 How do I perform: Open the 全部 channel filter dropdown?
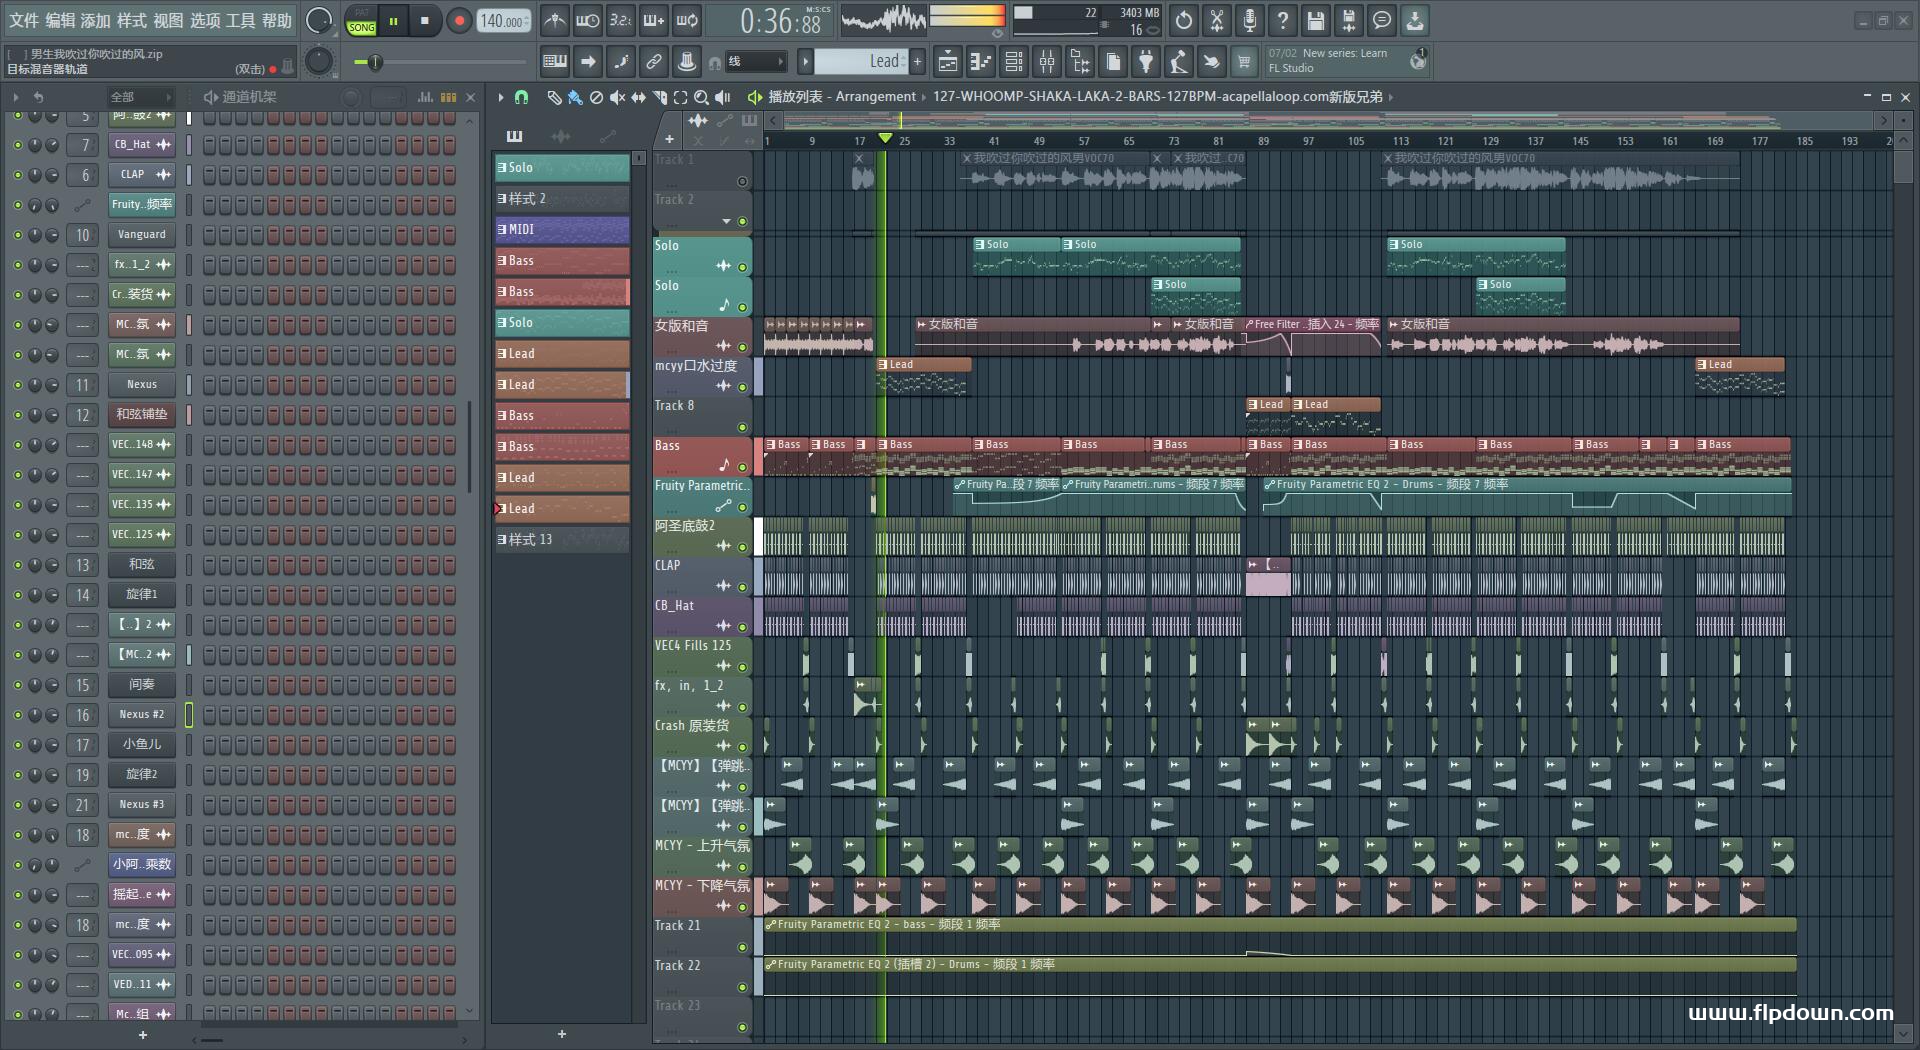[140, 97]
